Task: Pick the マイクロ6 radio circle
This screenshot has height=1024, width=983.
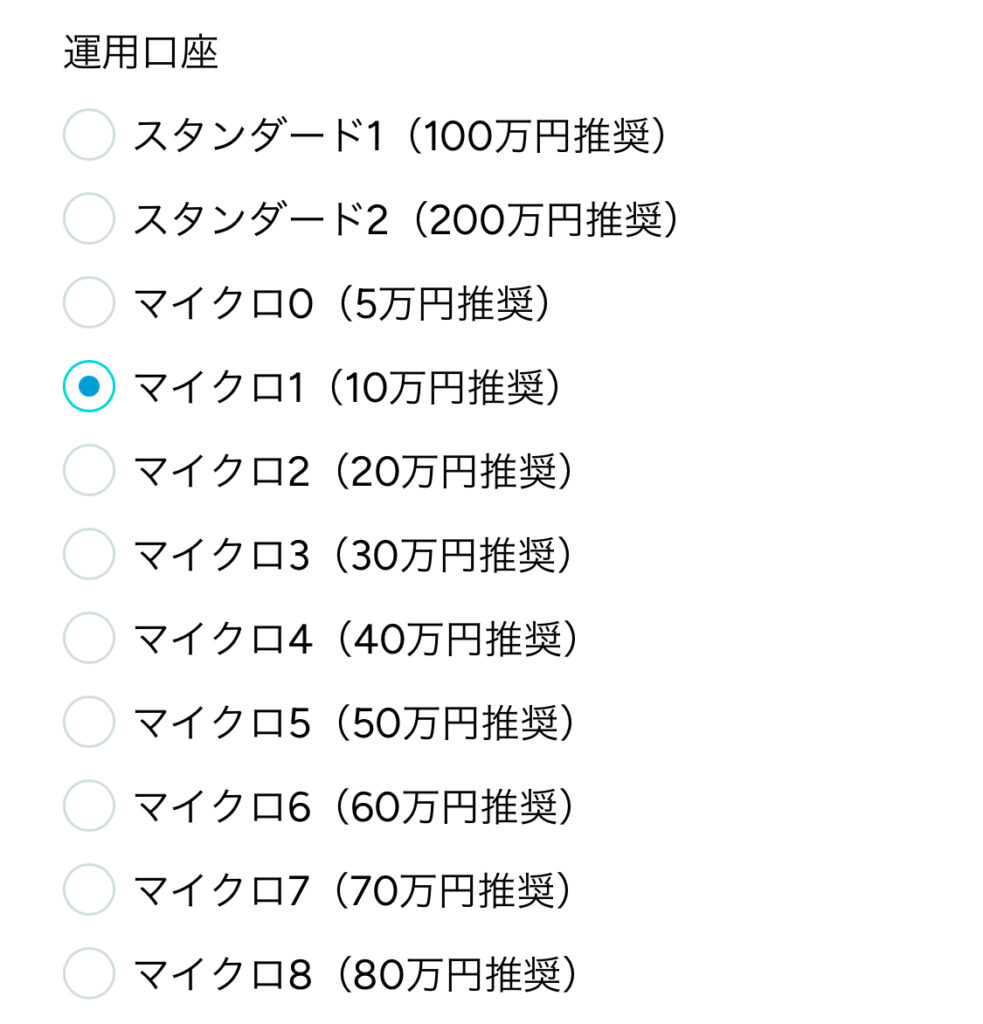Action: pyautogui.click(x=89, y=805)
